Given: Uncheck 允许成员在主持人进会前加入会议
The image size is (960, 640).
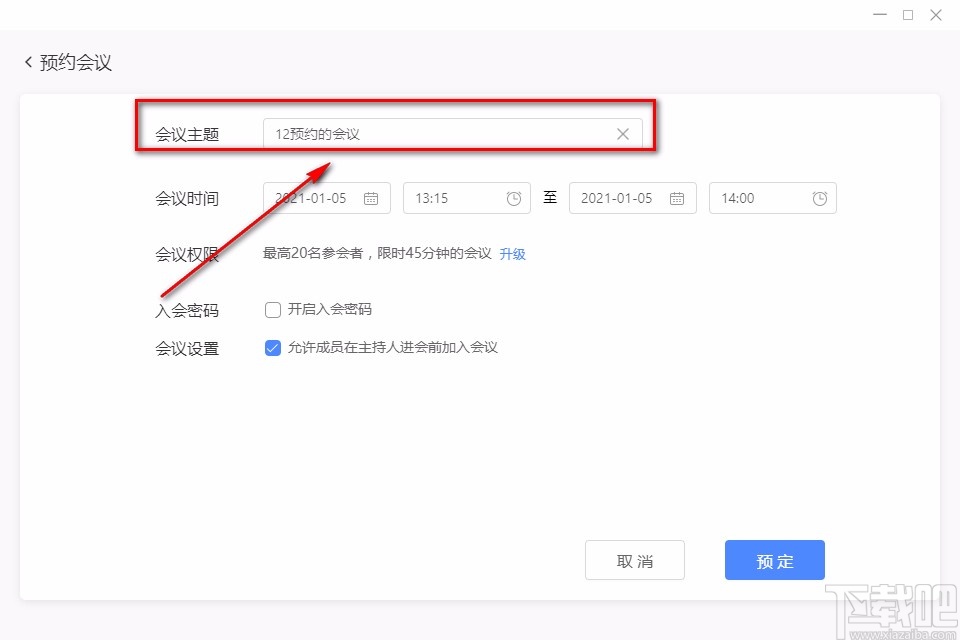Looking at the screenshot, I should coord(272,347).
